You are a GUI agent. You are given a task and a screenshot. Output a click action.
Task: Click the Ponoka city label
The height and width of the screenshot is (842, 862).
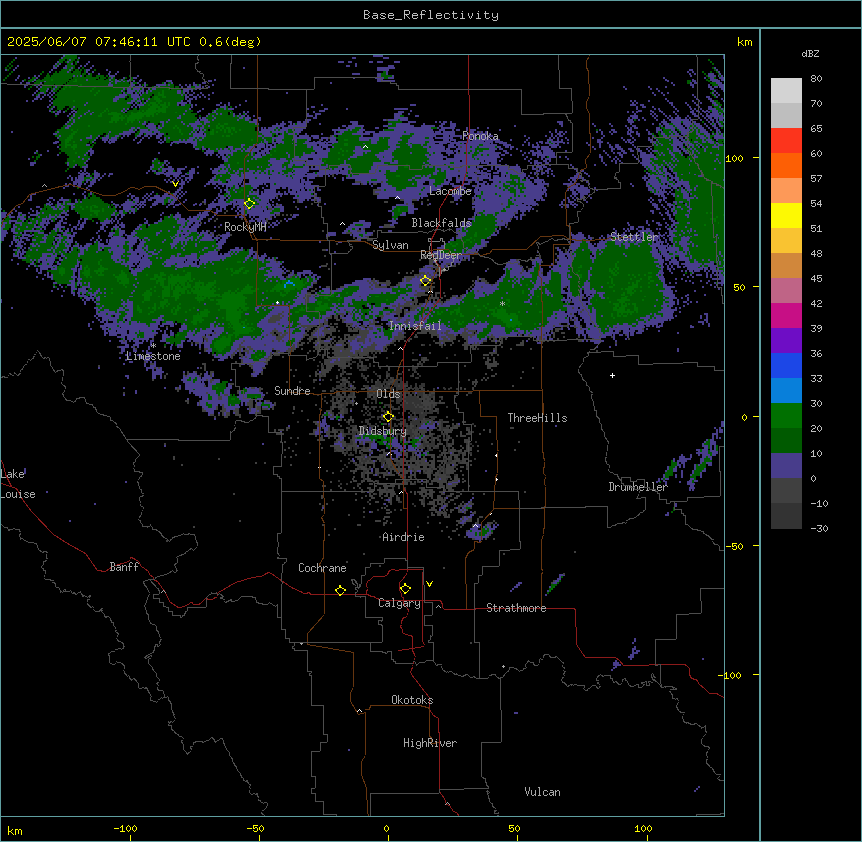(x=480, y=136)
